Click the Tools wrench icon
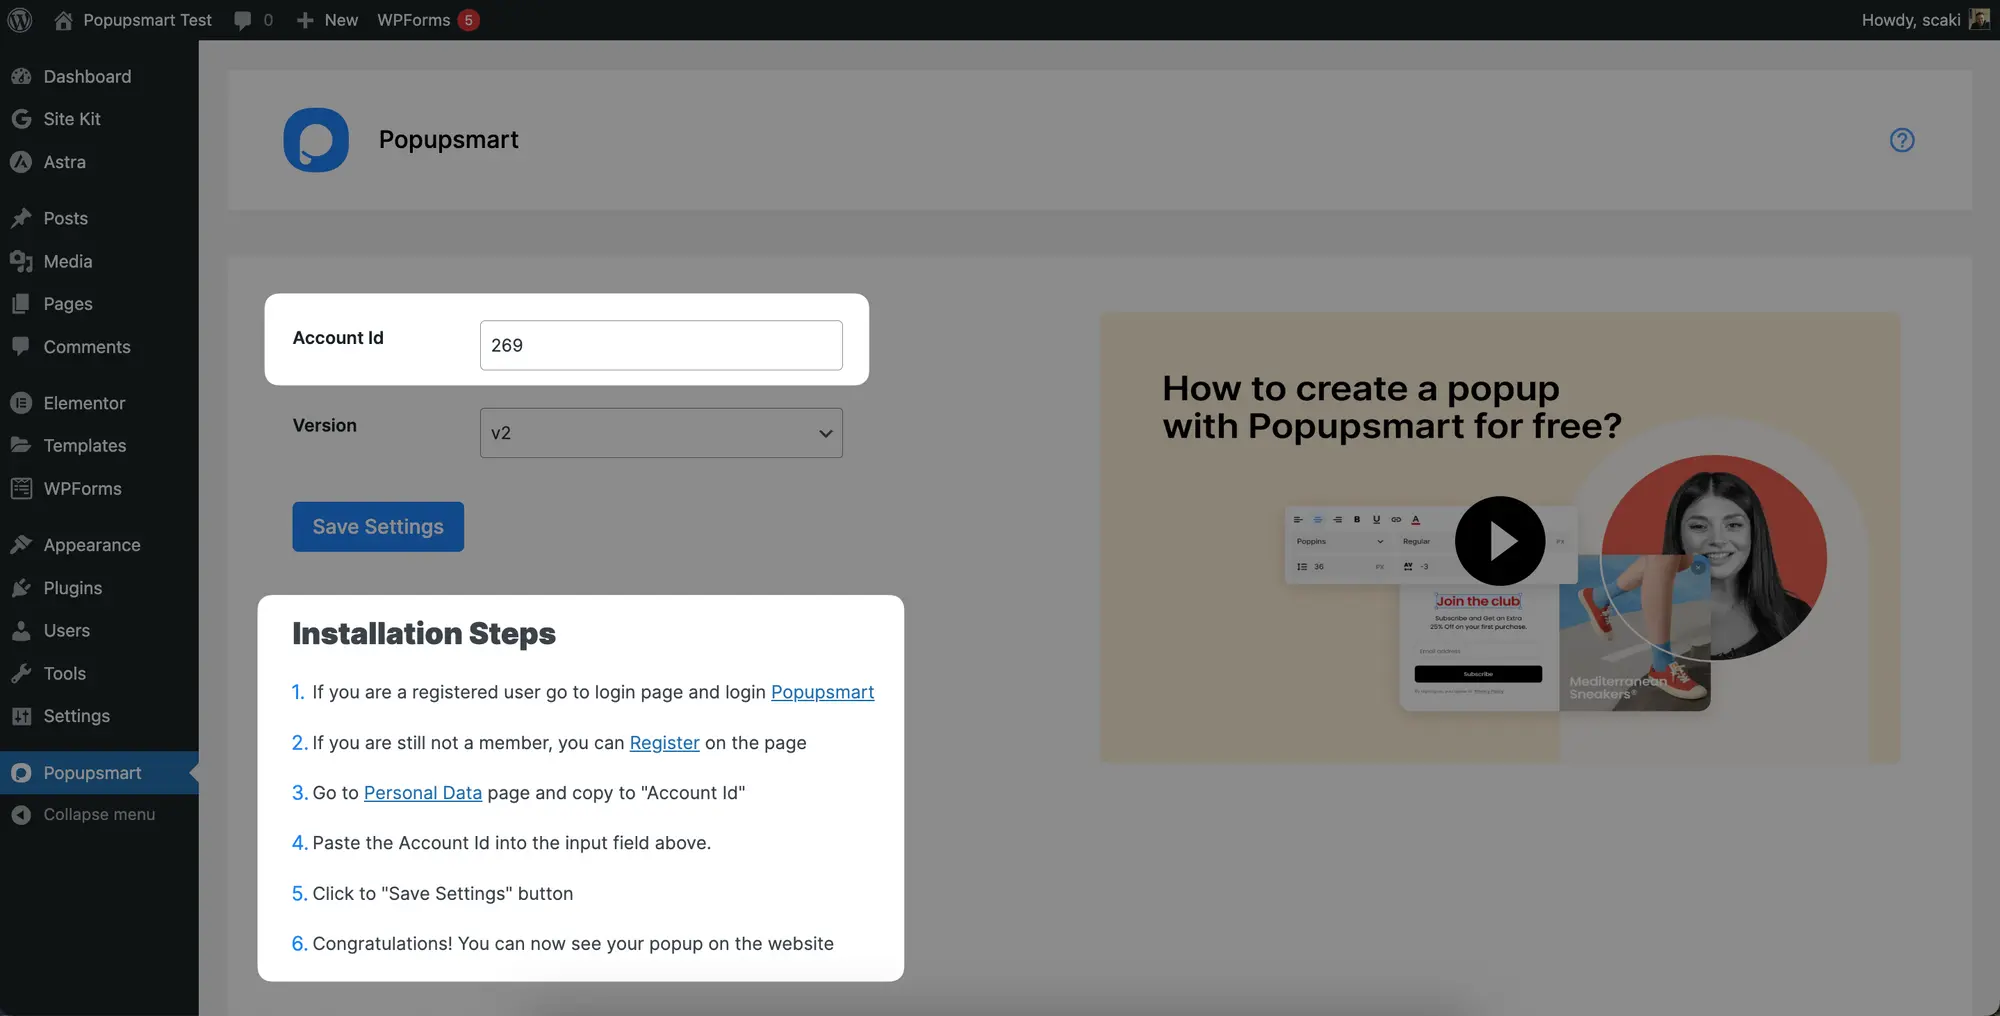Viewport: 2000px width, 1016px height. [x=21, y=673]
